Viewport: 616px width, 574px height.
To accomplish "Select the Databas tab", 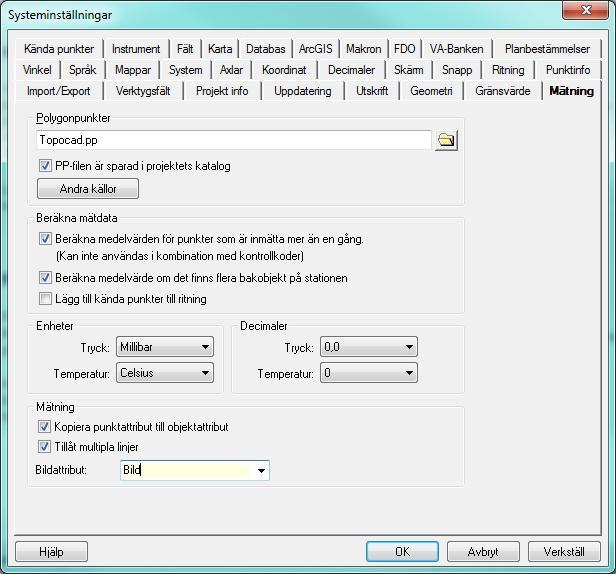I will point(266,49).
